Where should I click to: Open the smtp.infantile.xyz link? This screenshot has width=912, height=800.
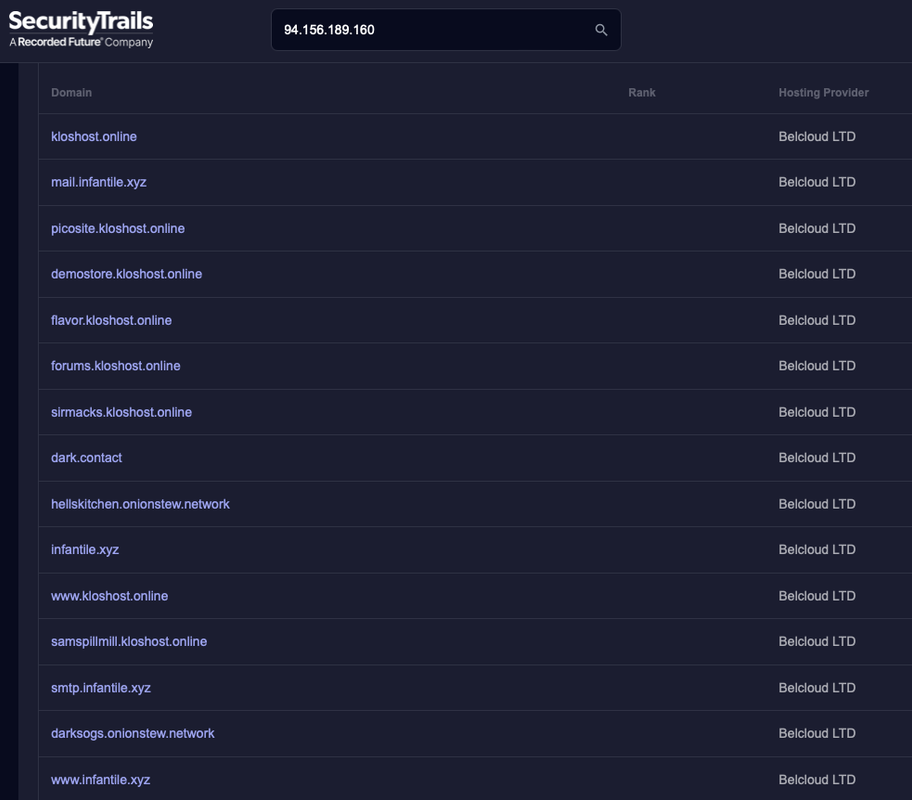pos(101,688)
